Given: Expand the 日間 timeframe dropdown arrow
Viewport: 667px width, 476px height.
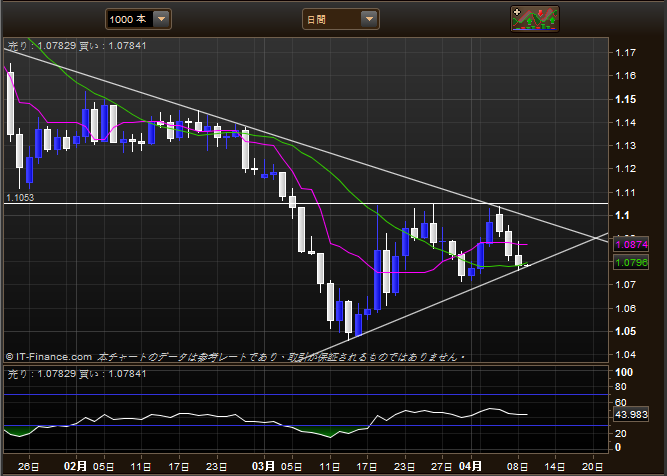Looking at the screenshot, I should click(369, 19).
